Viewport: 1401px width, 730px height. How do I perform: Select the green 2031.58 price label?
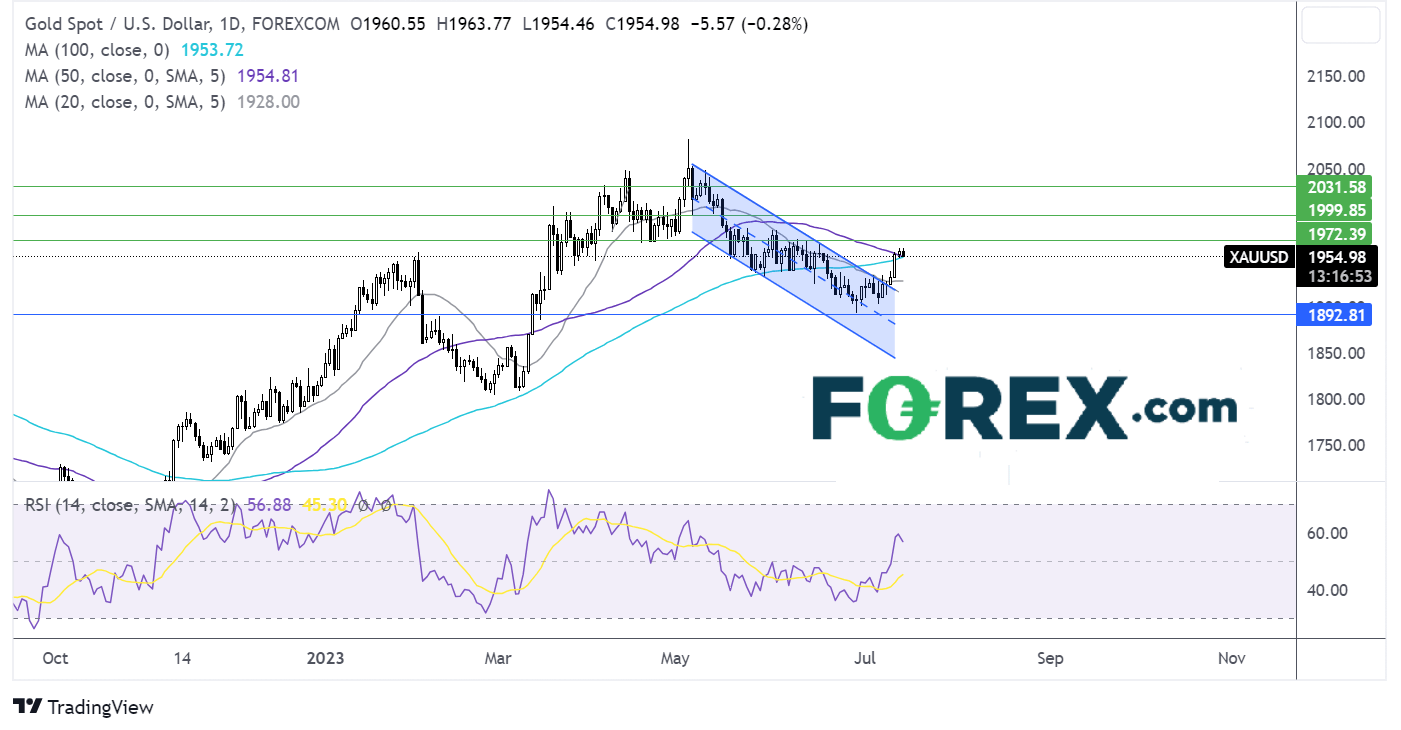1336,187
